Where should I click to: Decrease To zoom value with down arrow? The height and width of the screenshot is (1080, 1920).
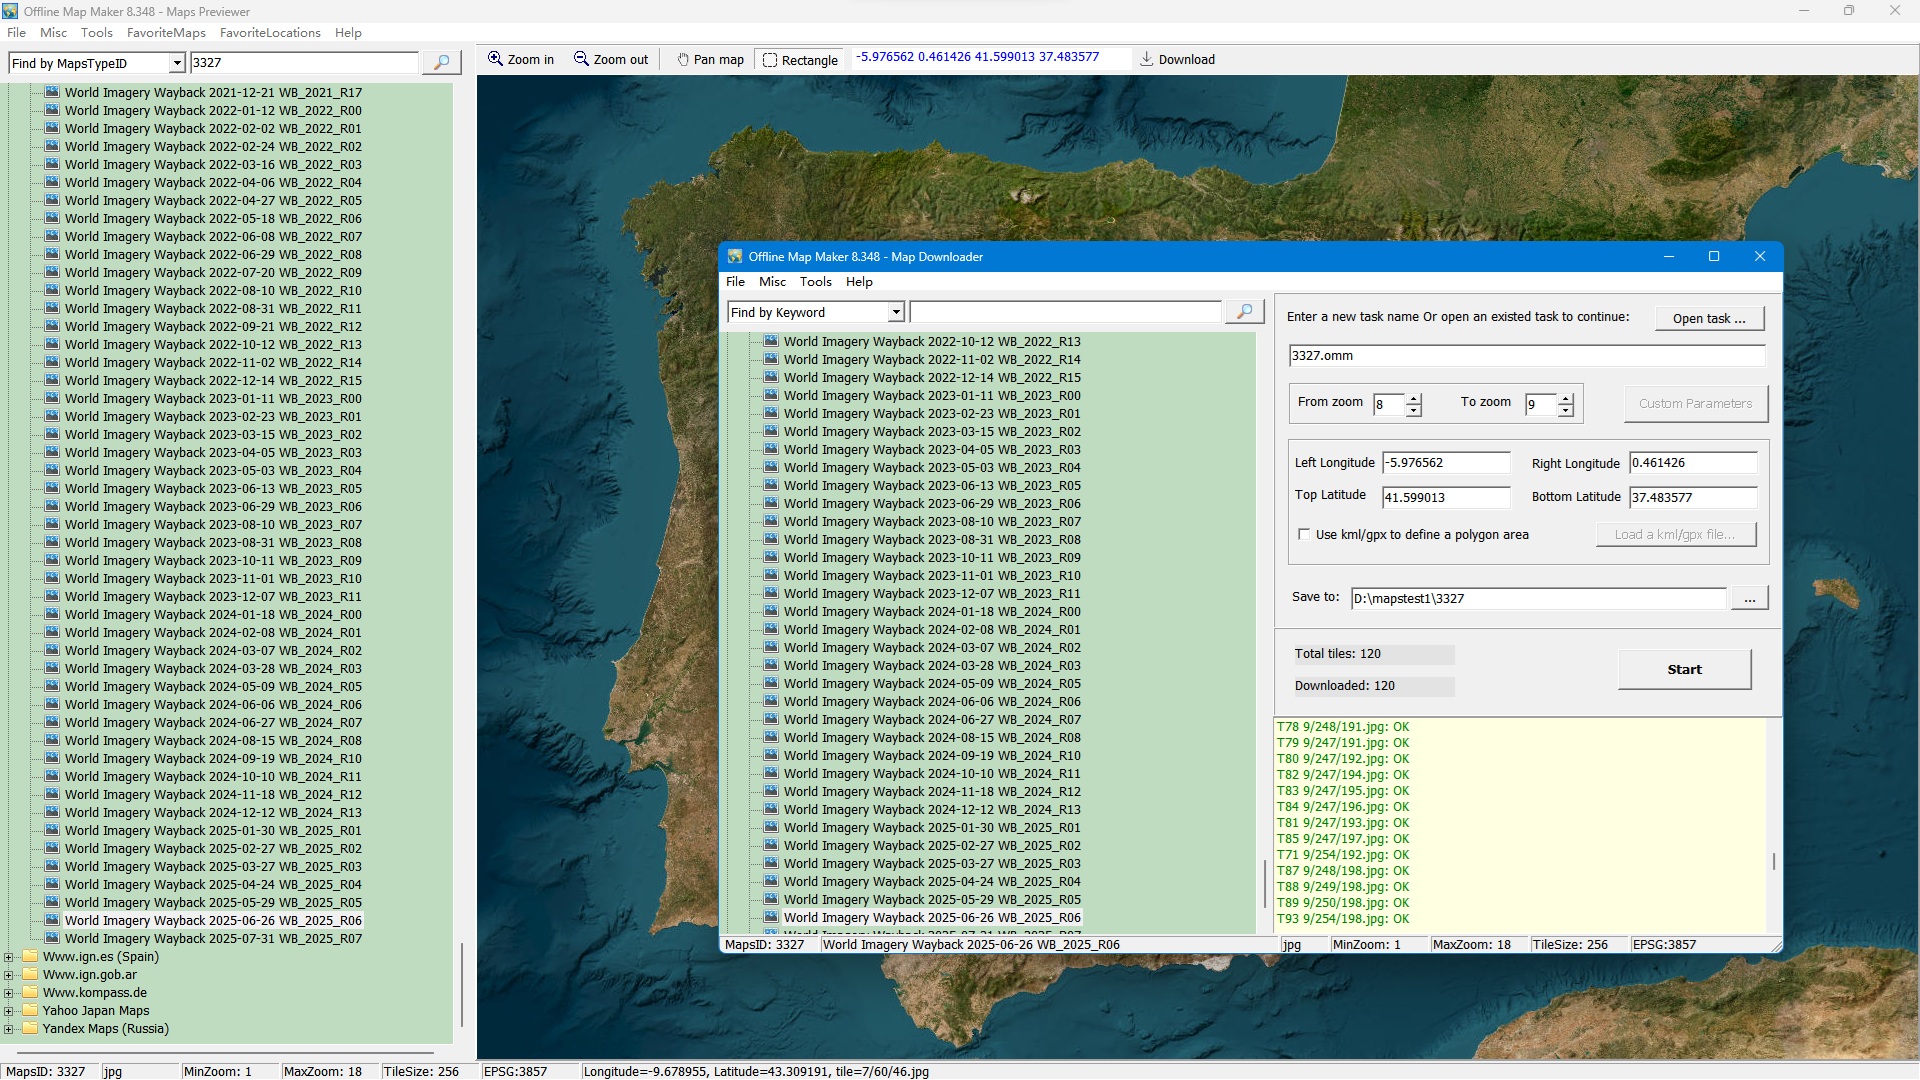1566,411
